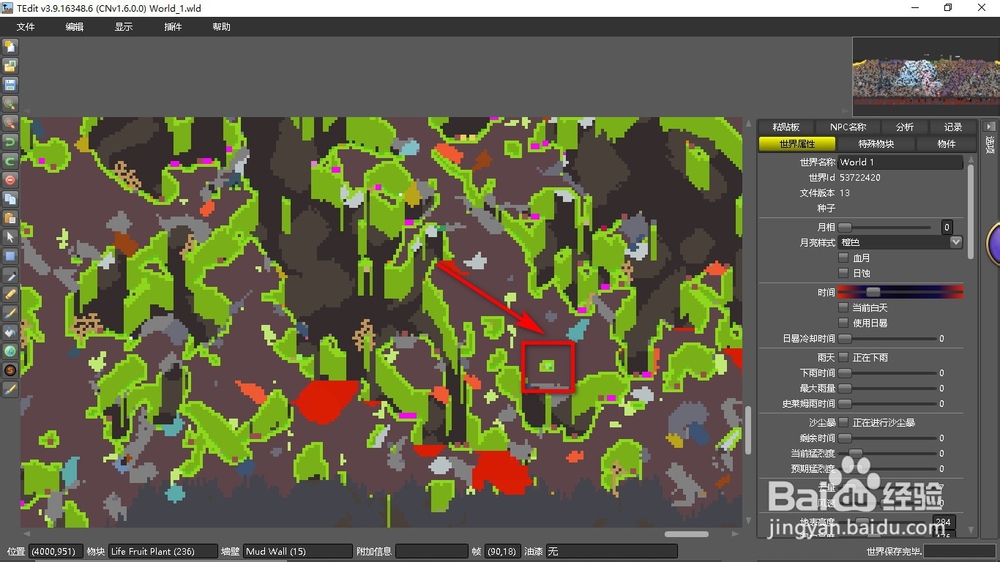Collapse the side panel with the arrow button
This screenshot has height=562, width=1000.
point(989,126)
